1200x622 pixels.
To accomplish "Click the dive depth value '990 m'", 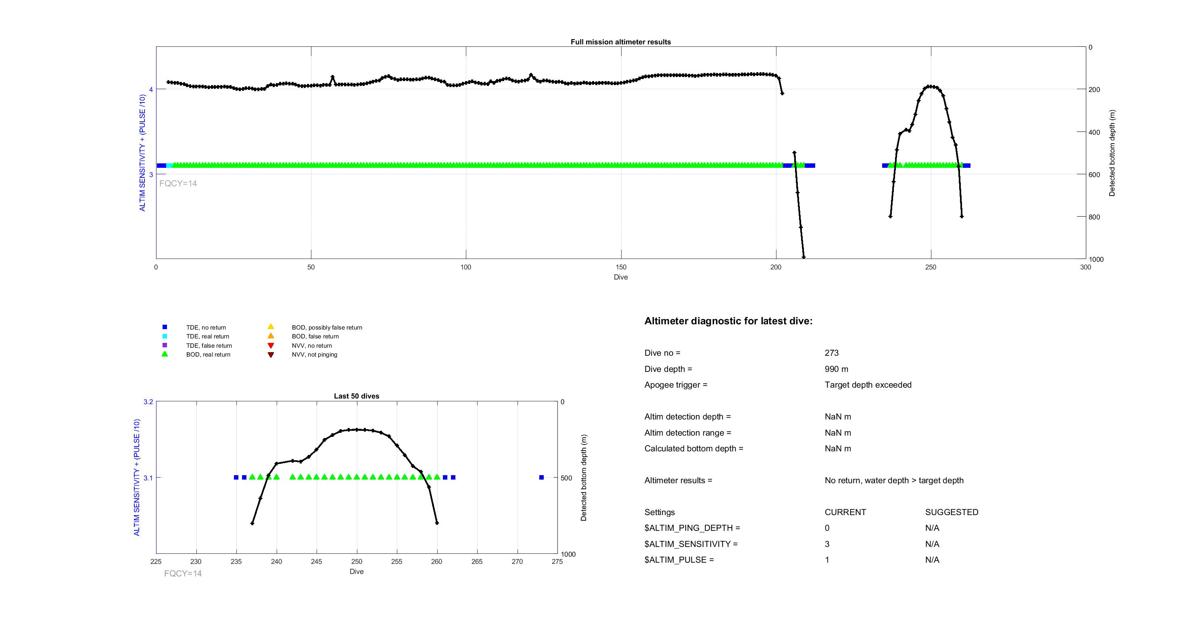I will coord(838,369).
